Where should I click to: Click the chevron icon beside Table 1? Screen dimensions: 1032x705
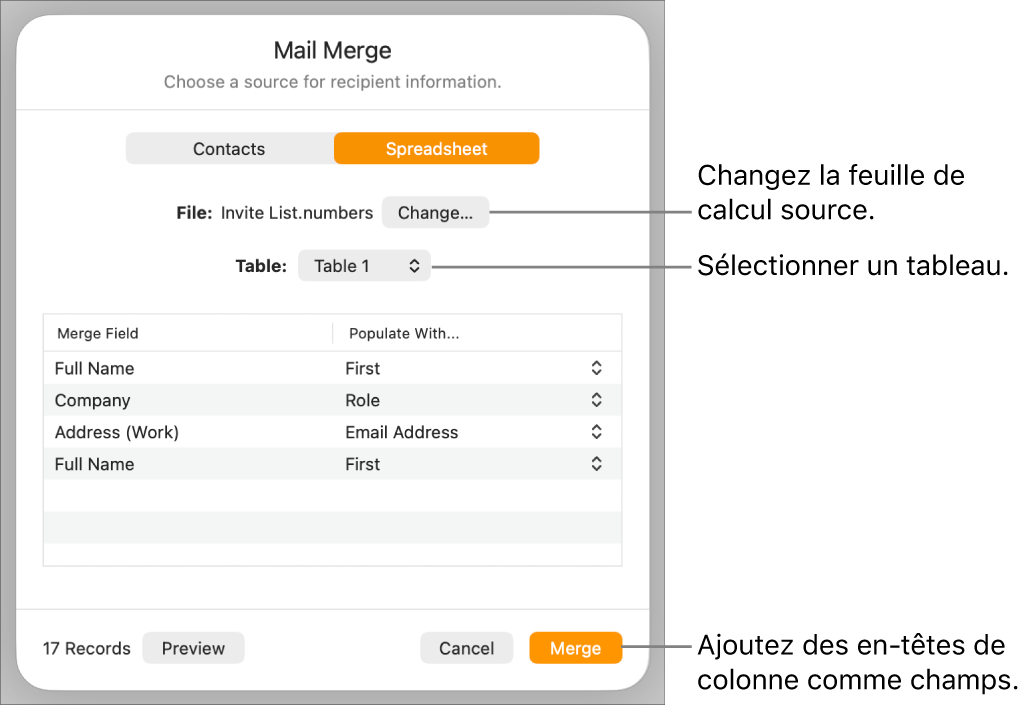click(413, 265)
